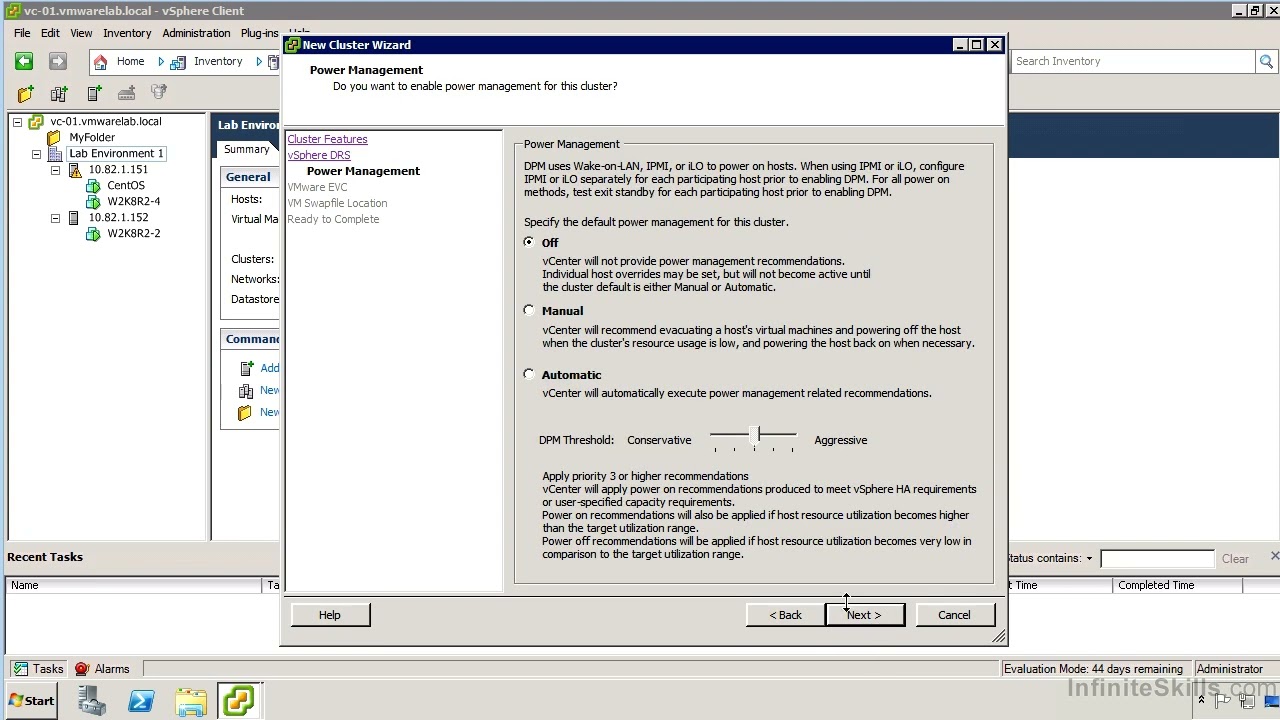Launch PowerShell from the taskbar
Screen dimensions: 1280x720
coord(141,701)
